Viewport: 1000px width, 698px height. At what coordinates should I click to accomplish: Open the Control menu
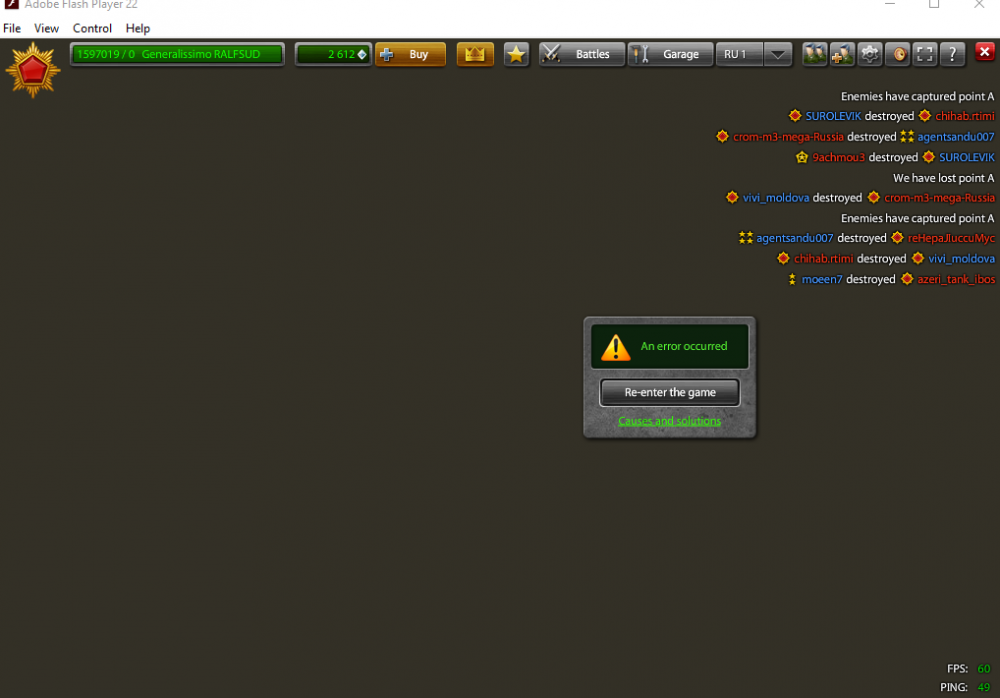point(92,28)
